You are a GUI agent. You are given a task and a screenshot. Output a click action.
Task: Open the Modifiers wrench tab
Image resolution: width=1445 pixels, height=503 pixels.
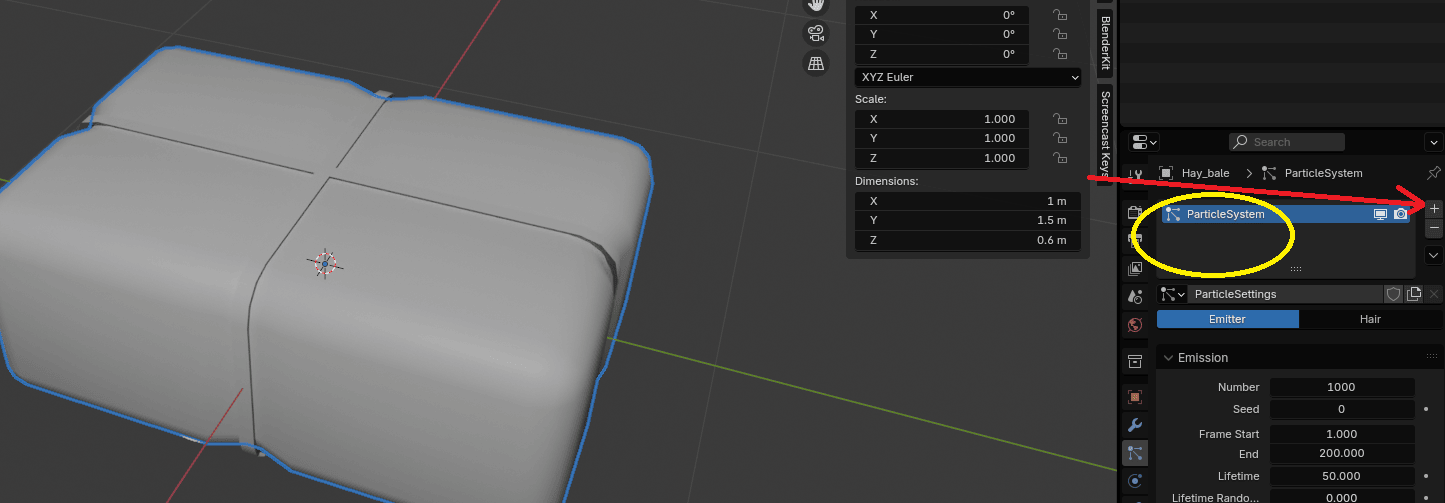click(1135, 425)
